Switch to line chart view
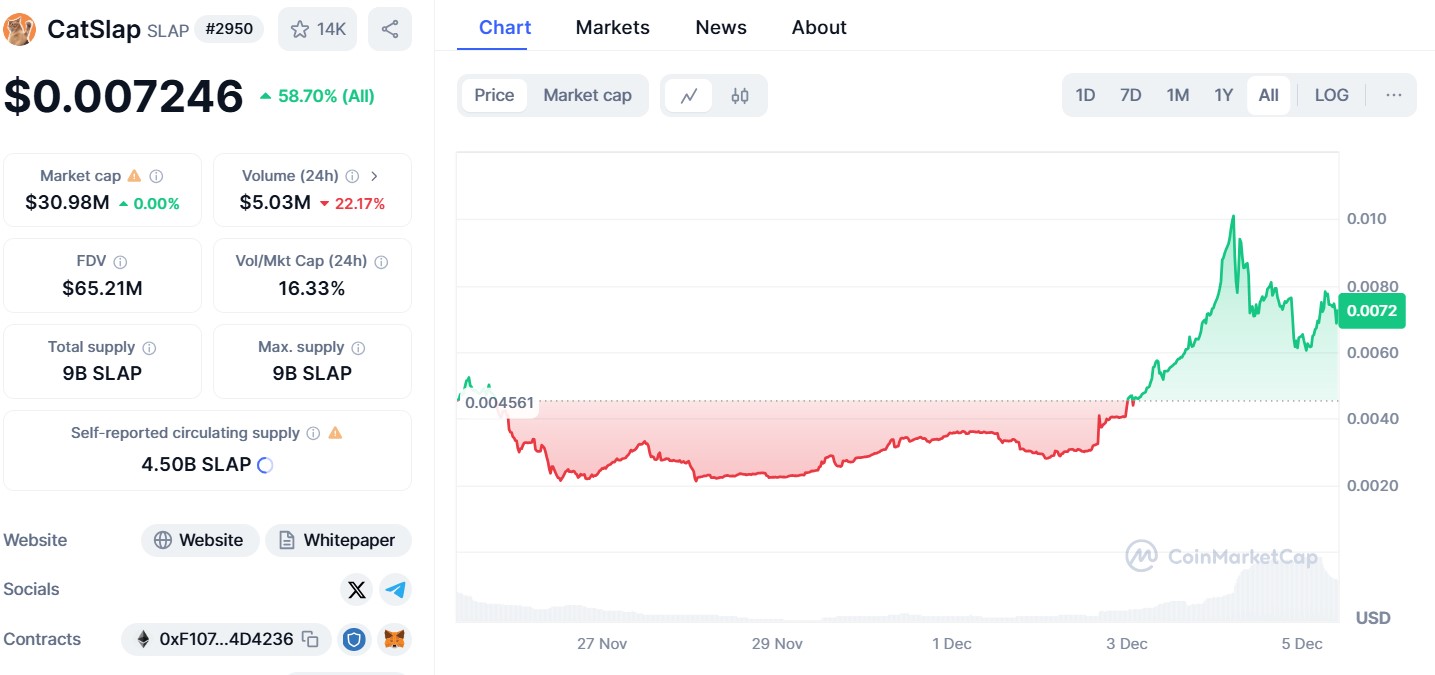Viewport: 1435px width, 675px height. pos(689,96)
